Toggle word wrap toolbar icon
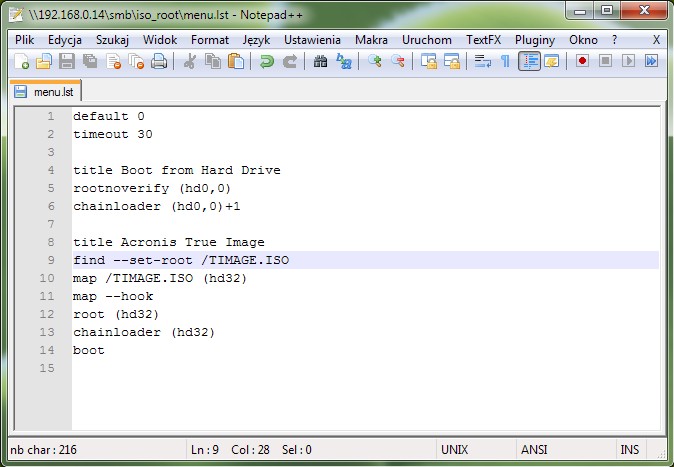The width and height of the screenshot is (674, 467). click(x=483, y=61)
